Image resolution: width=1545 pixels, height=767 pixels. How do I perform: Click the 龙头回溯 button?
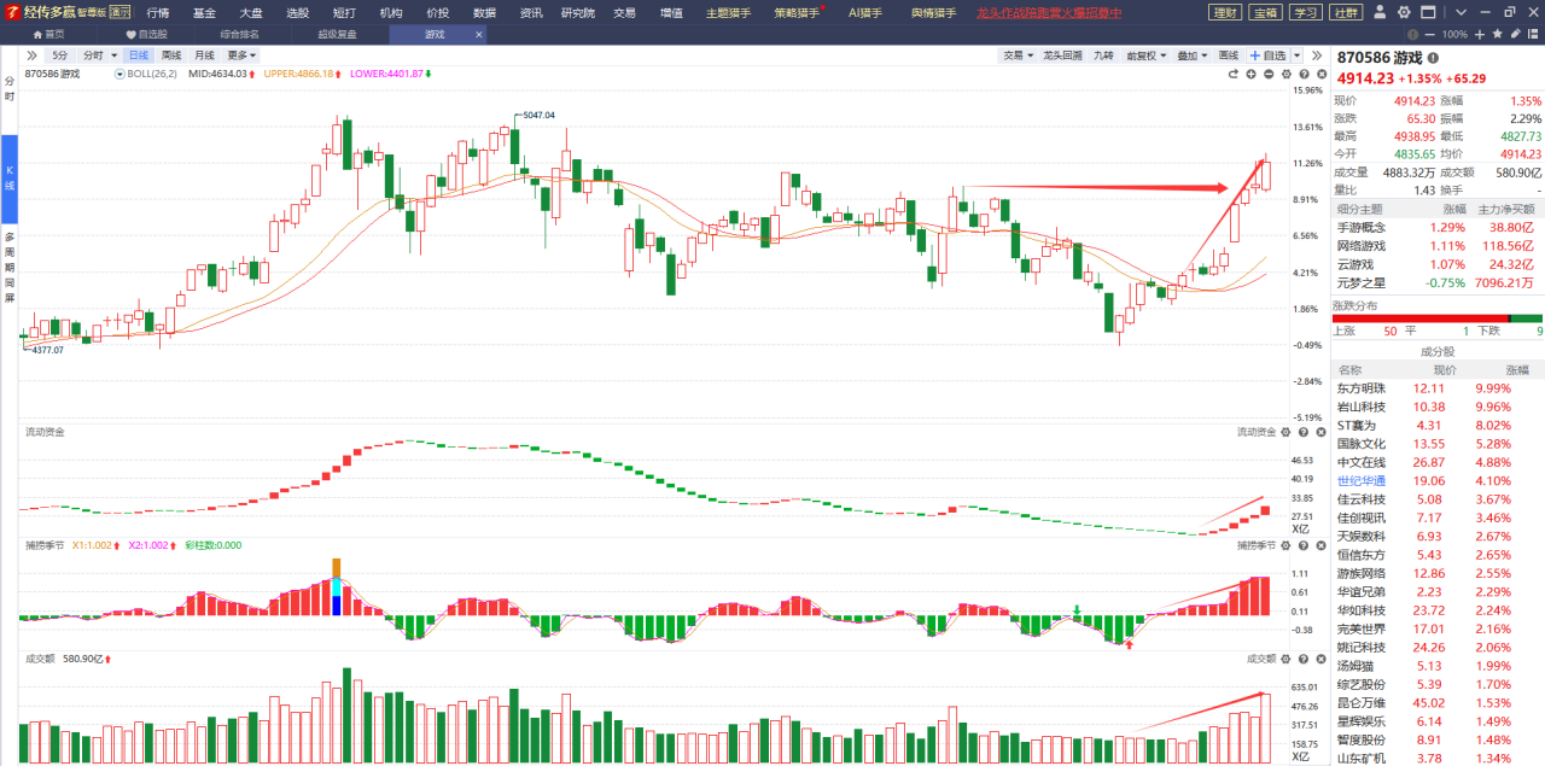pos(1062,56)
